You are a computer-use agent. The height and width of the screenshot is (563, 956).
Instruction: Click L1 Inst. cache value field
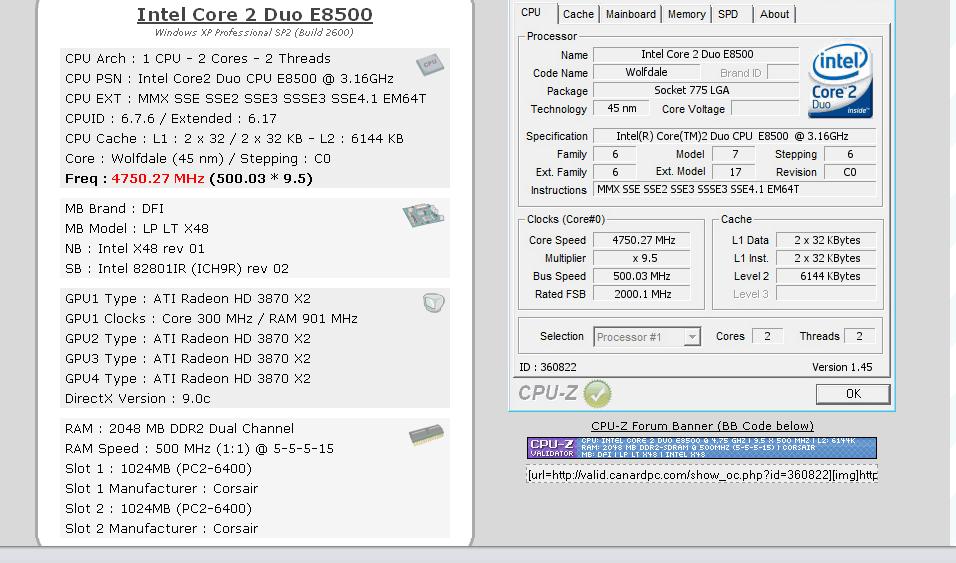pos(826,258)
